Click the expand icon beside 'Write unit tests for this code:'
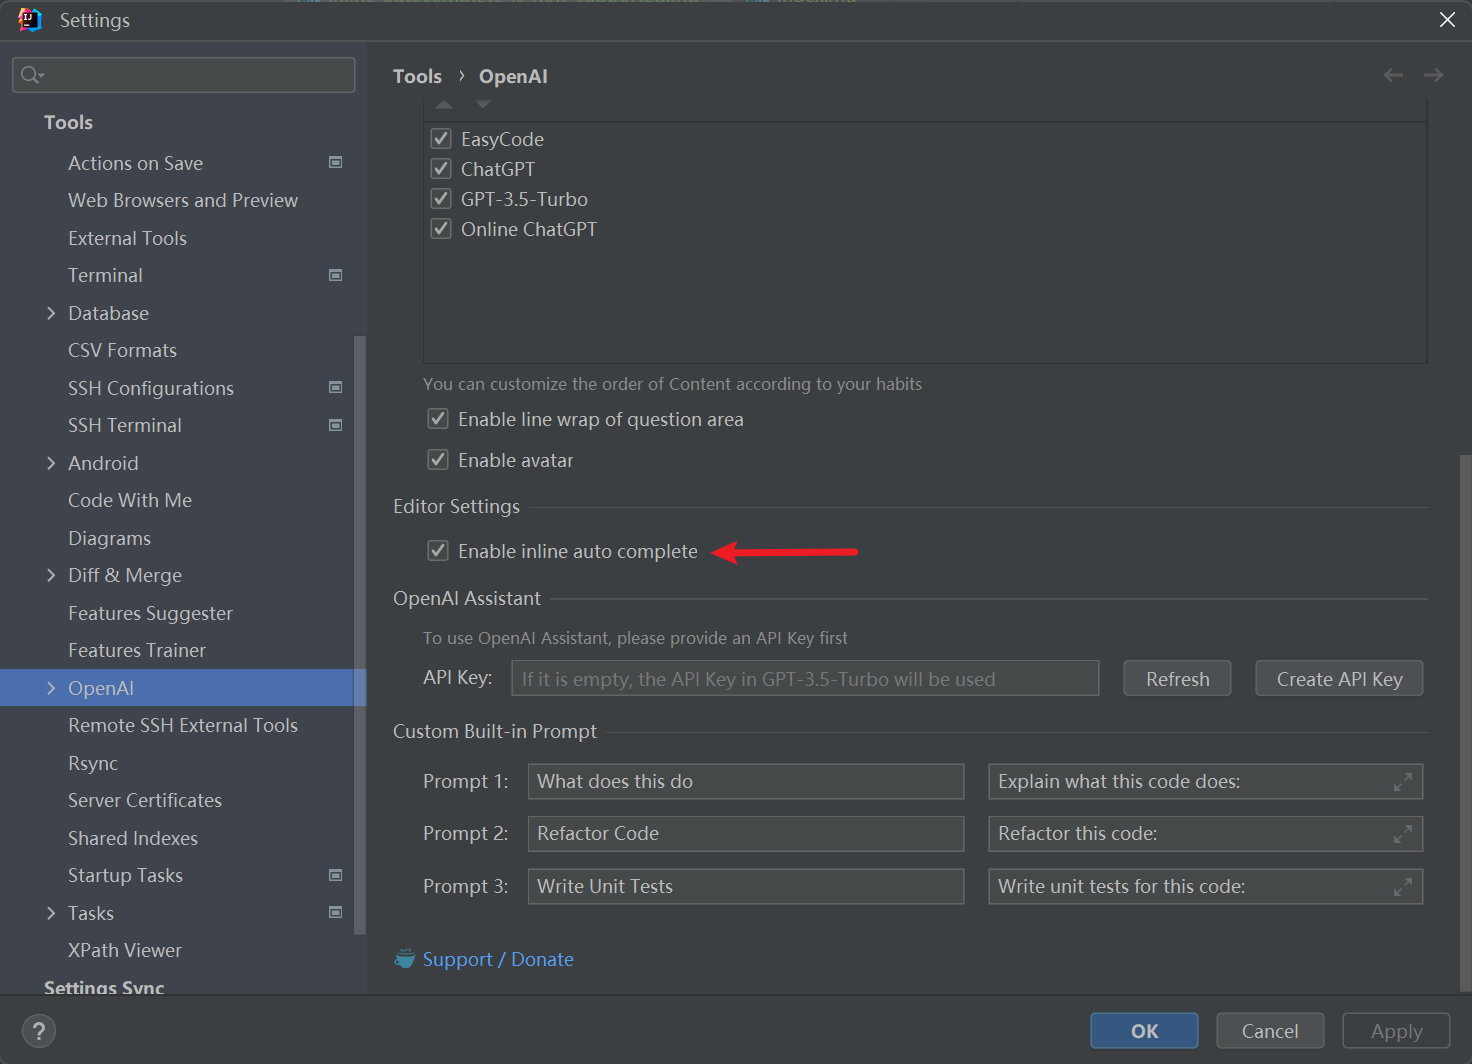1472x1064 pixels. coord(1402,886)
